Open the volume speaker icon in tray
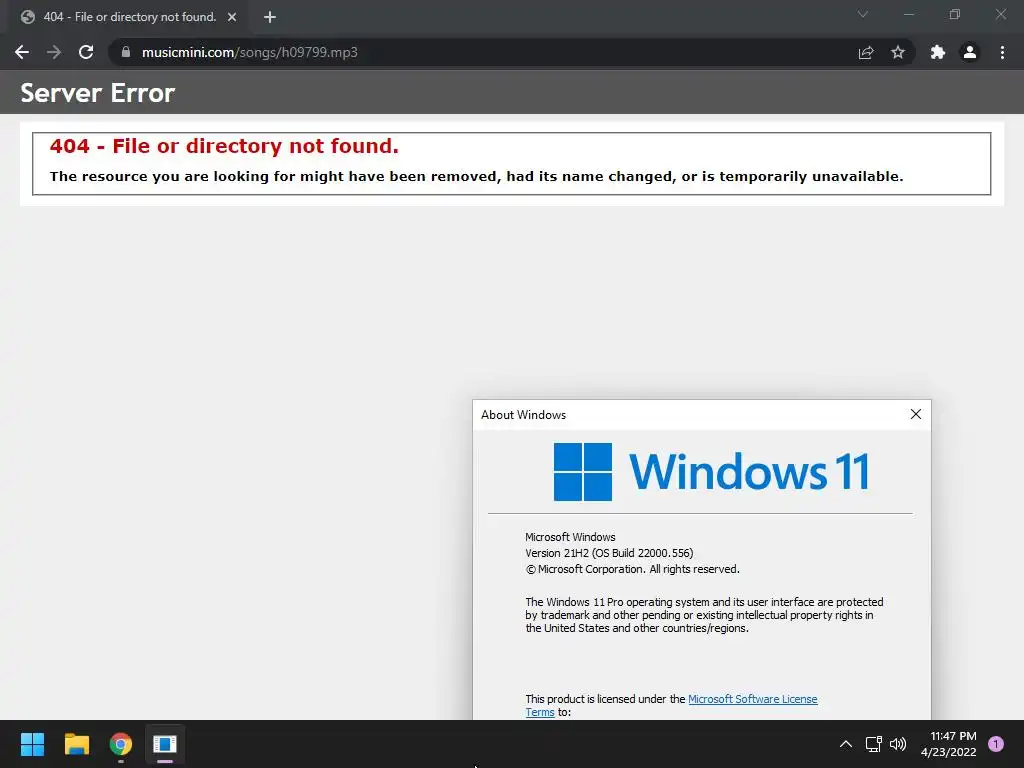This screenshot has width=1024, height=768. (898, 744)
